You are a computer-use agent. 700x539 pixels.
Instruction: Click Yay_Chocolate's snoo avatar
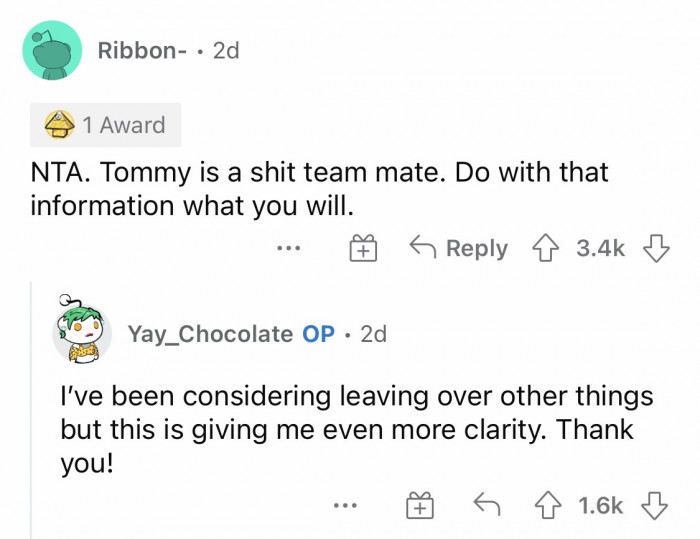point(80,331)
